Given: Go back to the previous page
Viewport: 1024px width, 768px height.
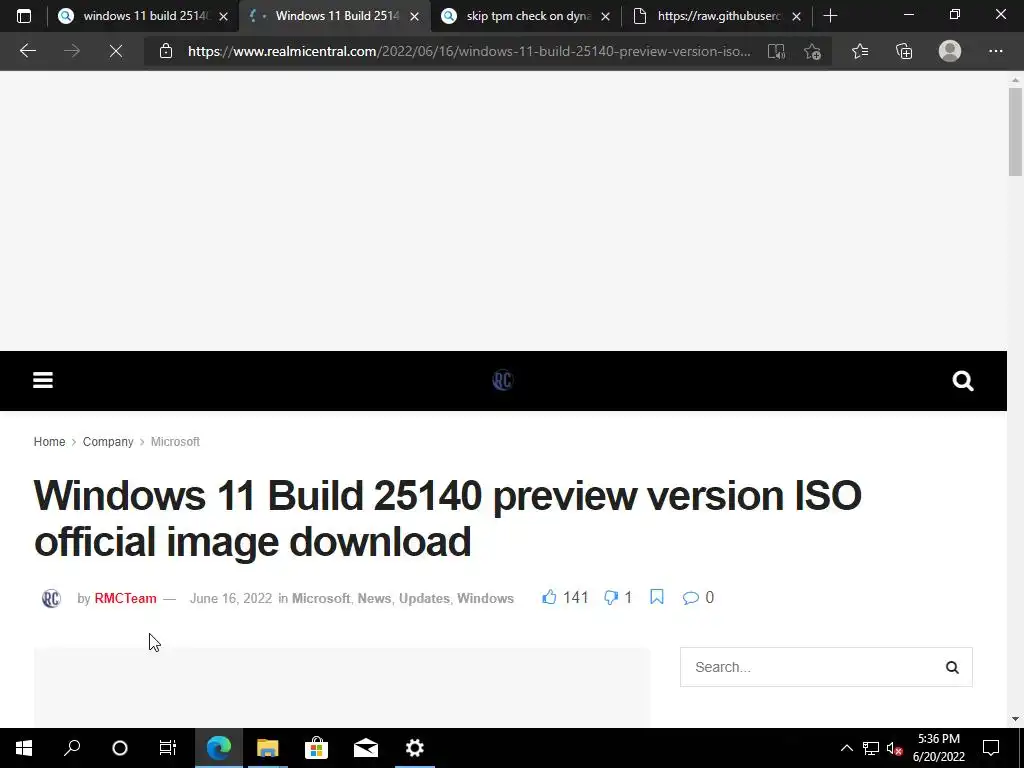Looking at the screenshot, I should coord(27,51).
